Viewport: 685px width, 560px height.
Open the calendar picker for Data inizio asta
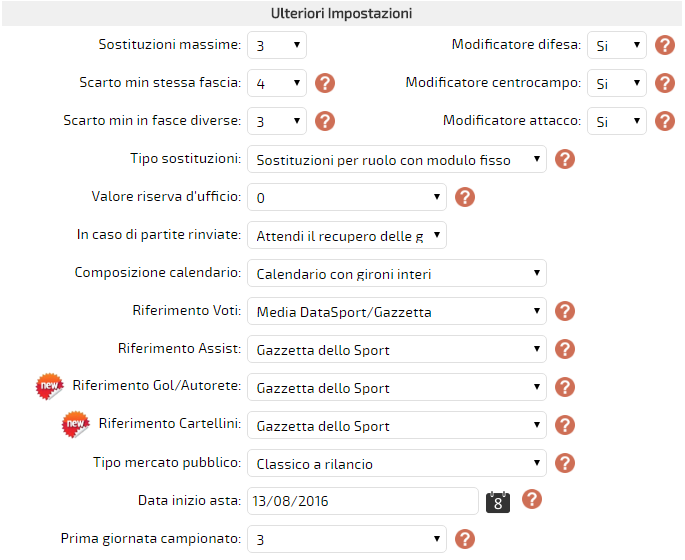[x=498, y=502]
